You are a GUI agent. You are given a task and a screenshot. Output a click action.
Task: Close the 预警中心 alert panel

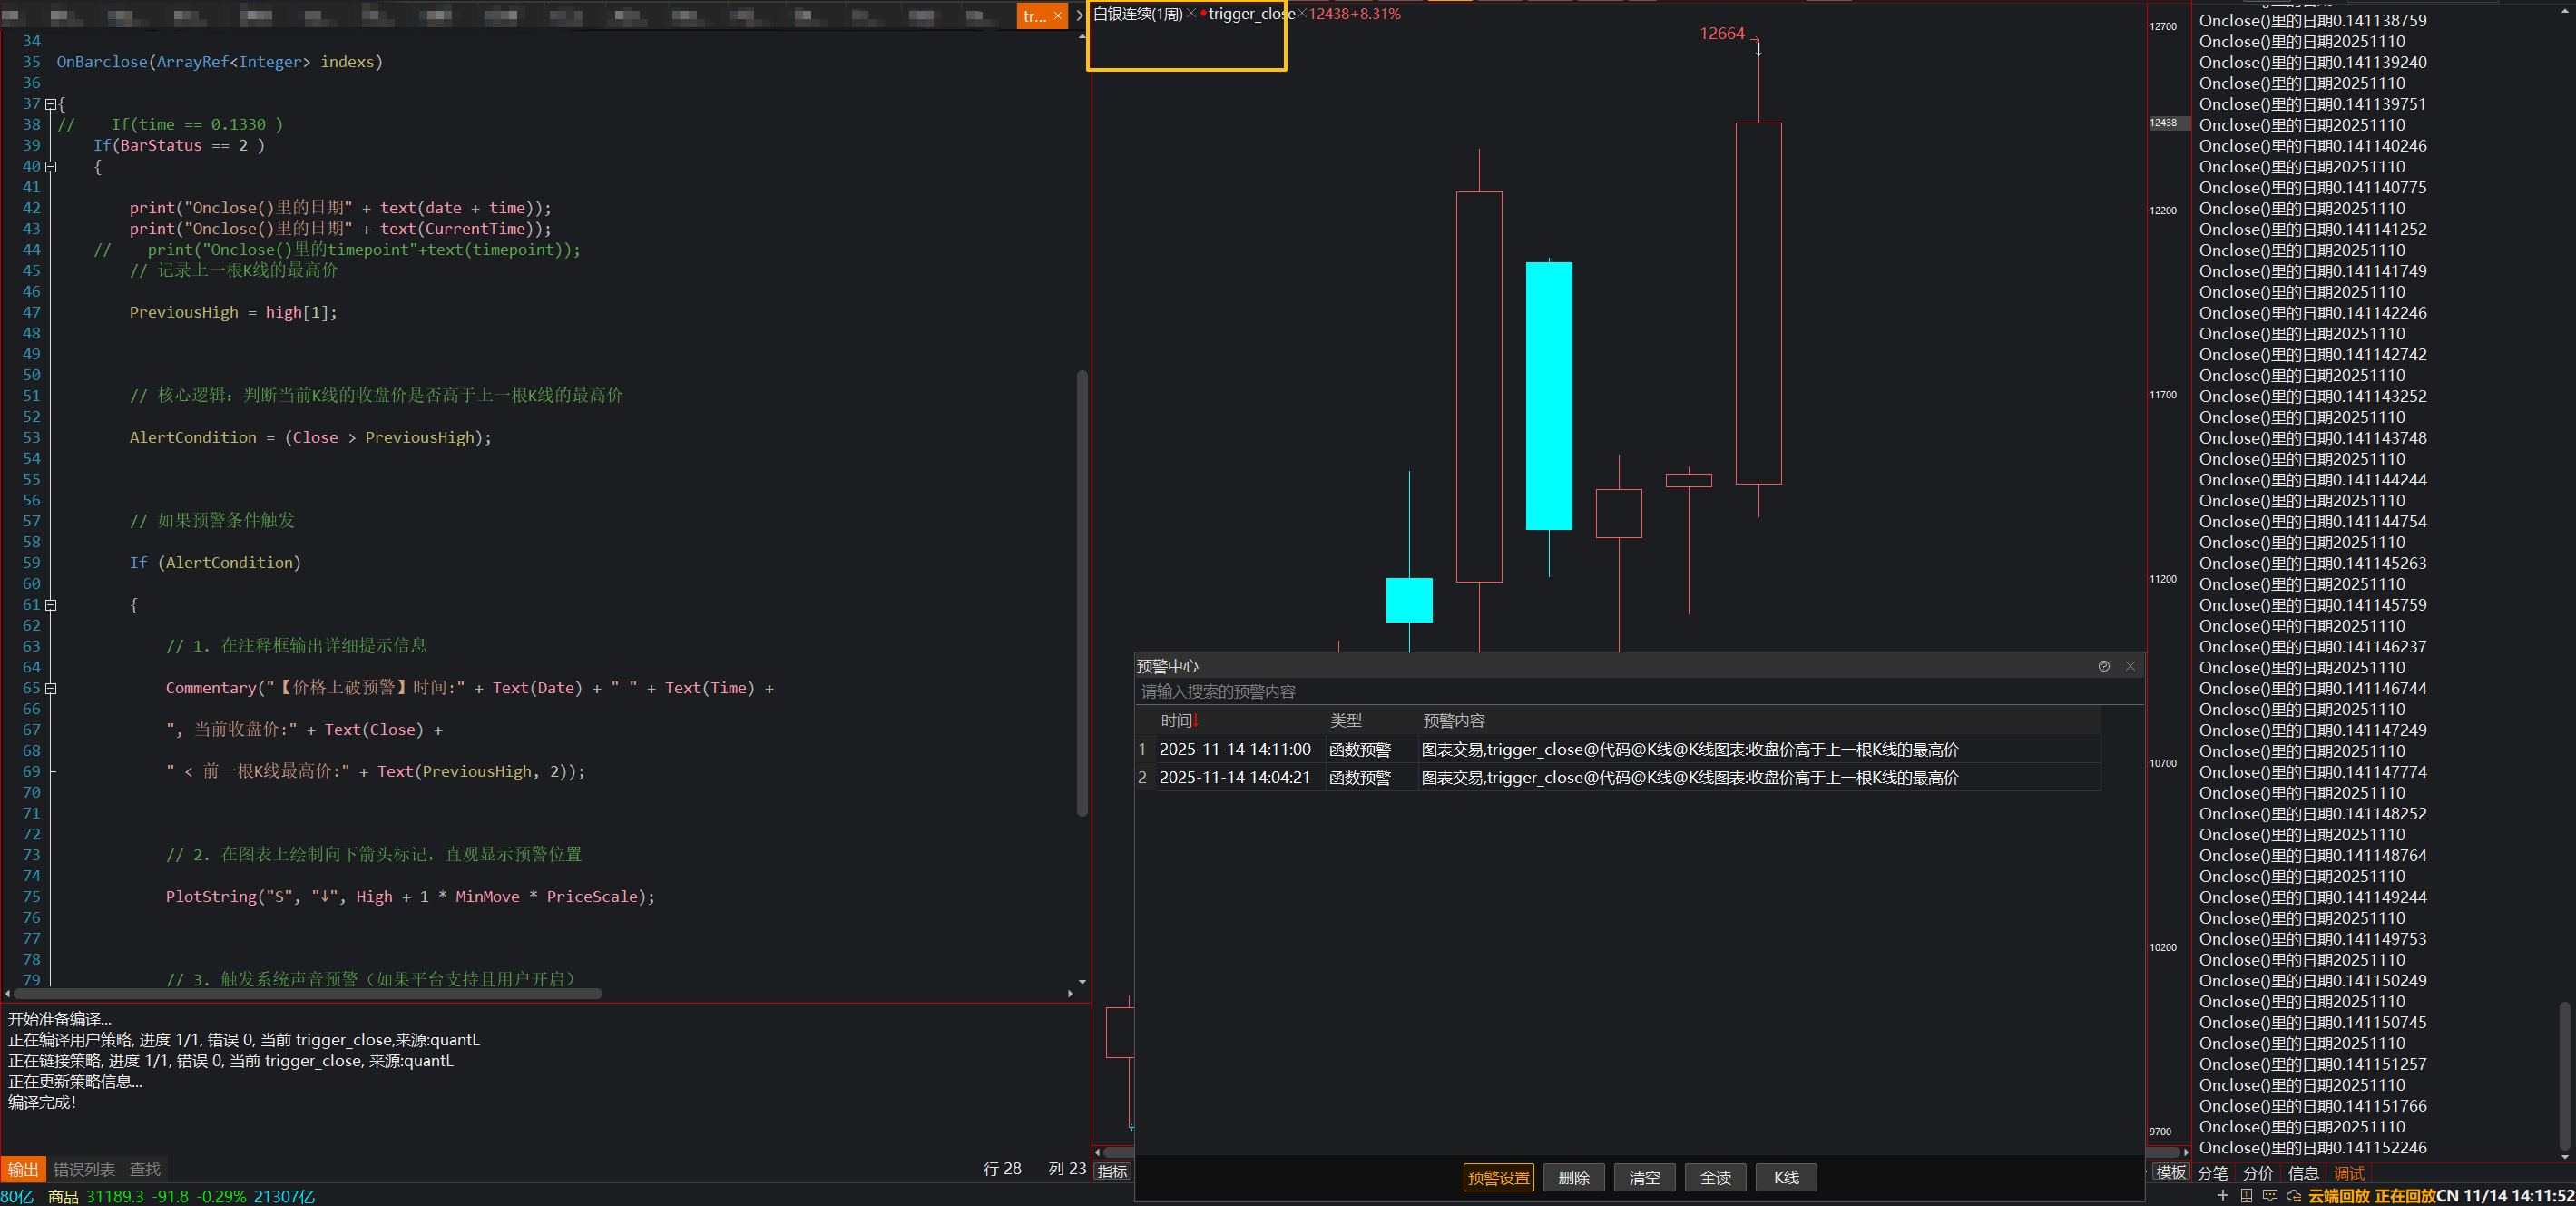pyautogui.click(x=2130, y=666)
